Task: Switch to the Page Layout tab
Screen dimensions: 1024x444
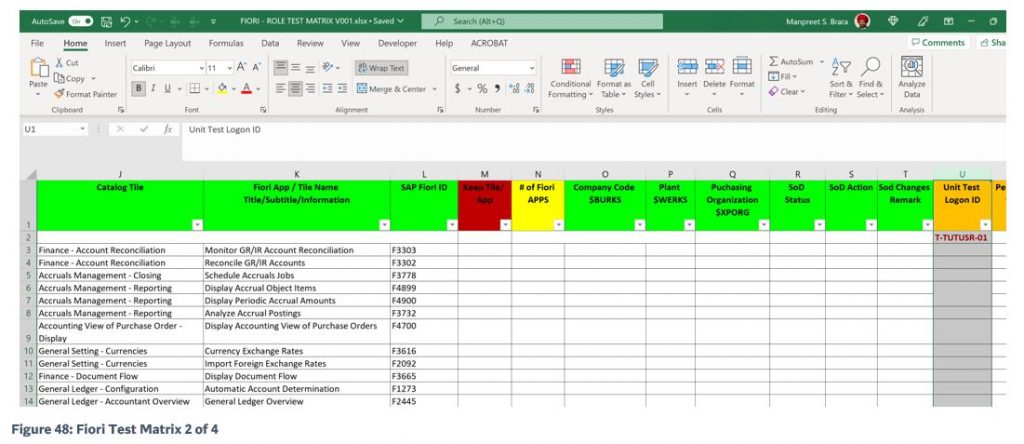Action: (168, 43)
